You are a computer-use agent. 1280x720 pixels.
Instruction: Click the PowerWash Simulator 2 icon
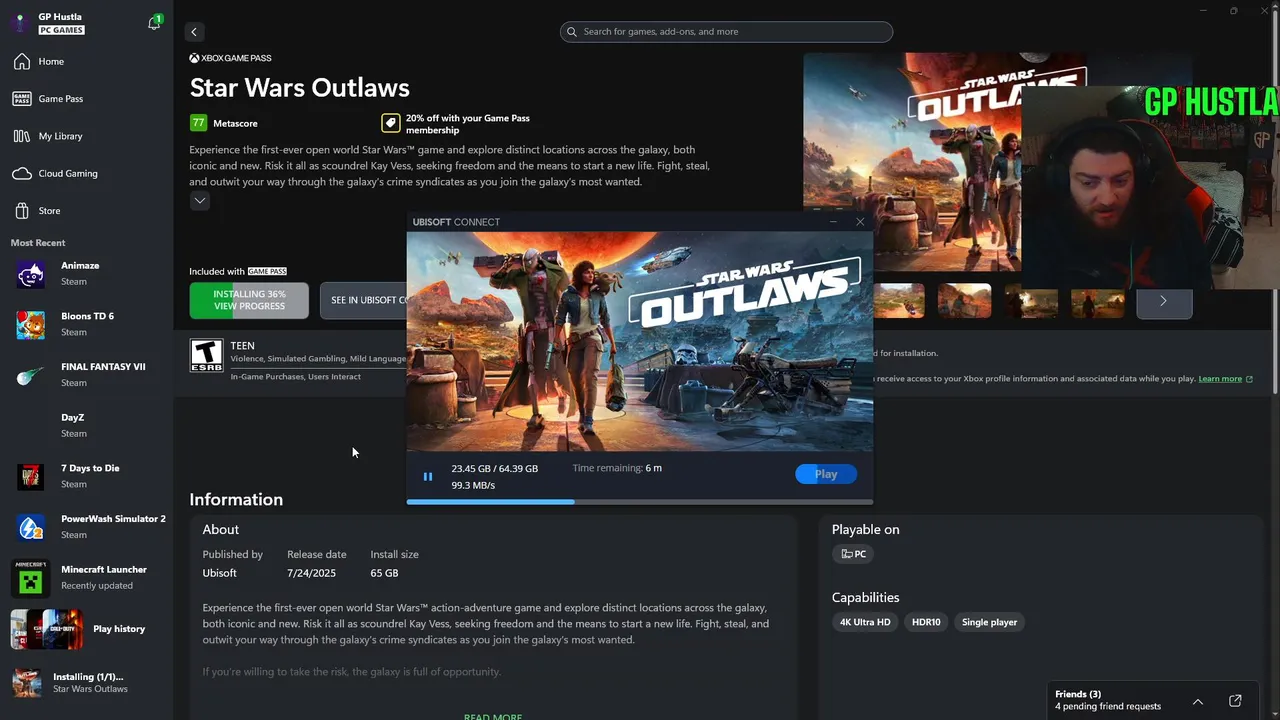[30, 527]
